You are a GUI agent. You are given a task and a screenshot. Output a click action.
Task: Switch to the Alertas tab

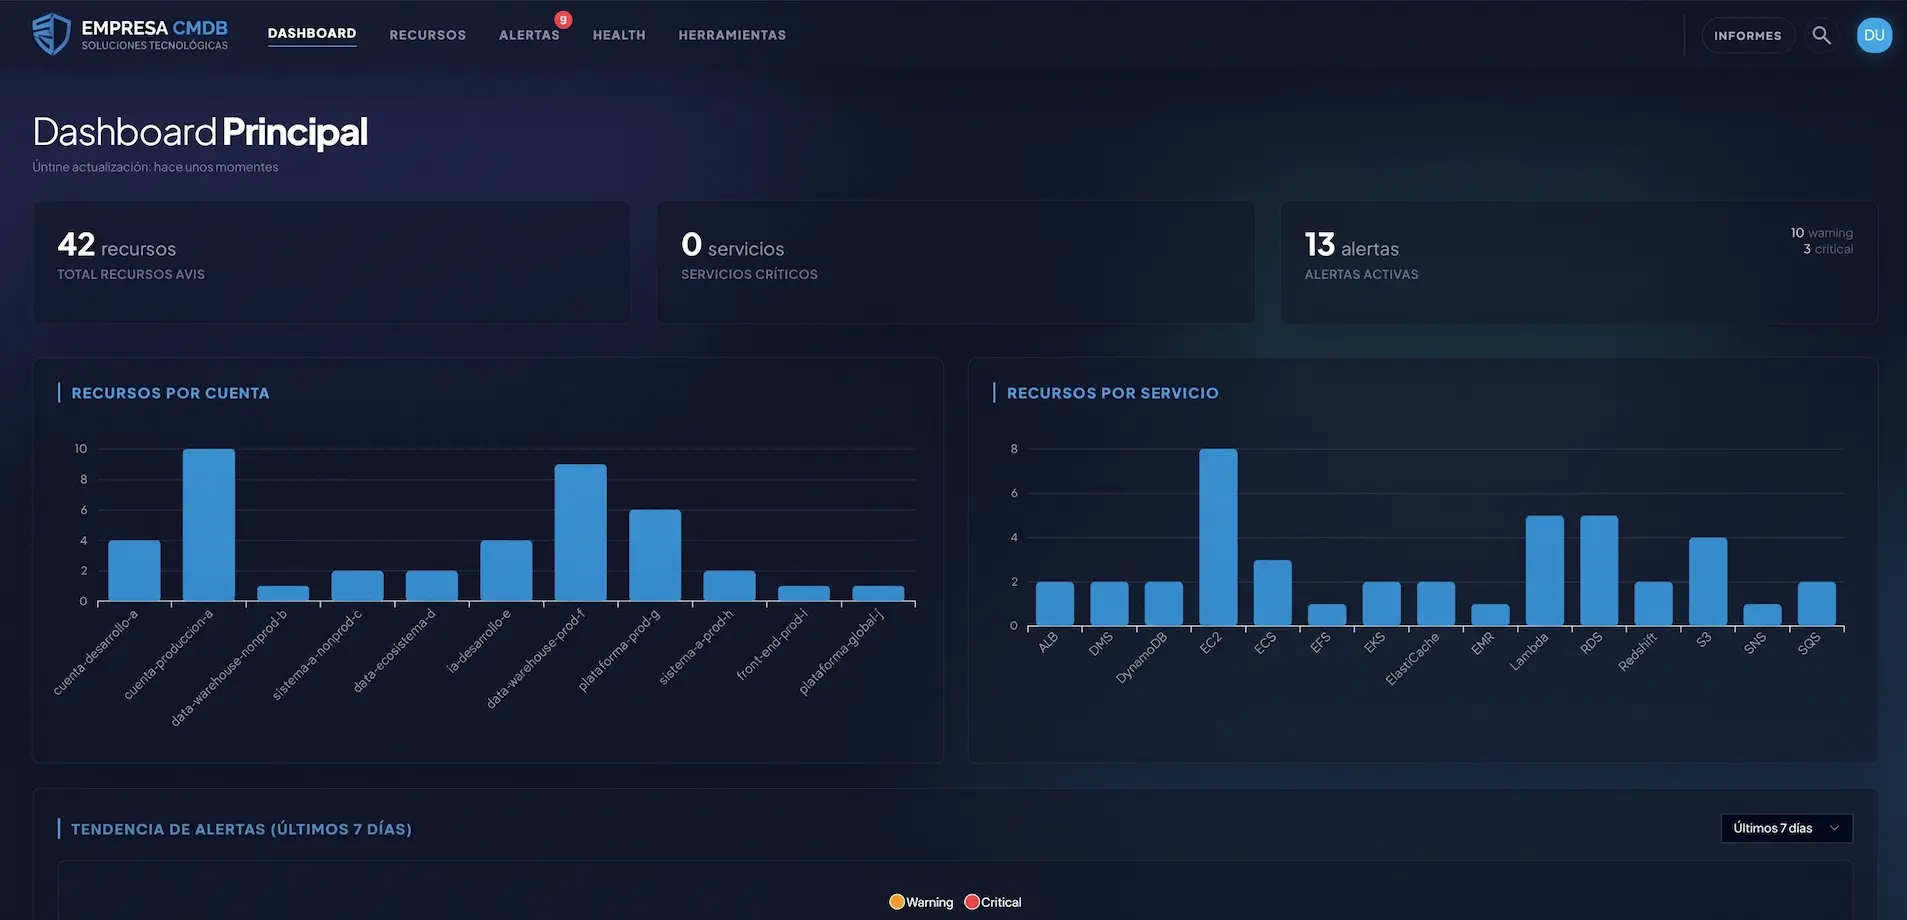(529, 35)
